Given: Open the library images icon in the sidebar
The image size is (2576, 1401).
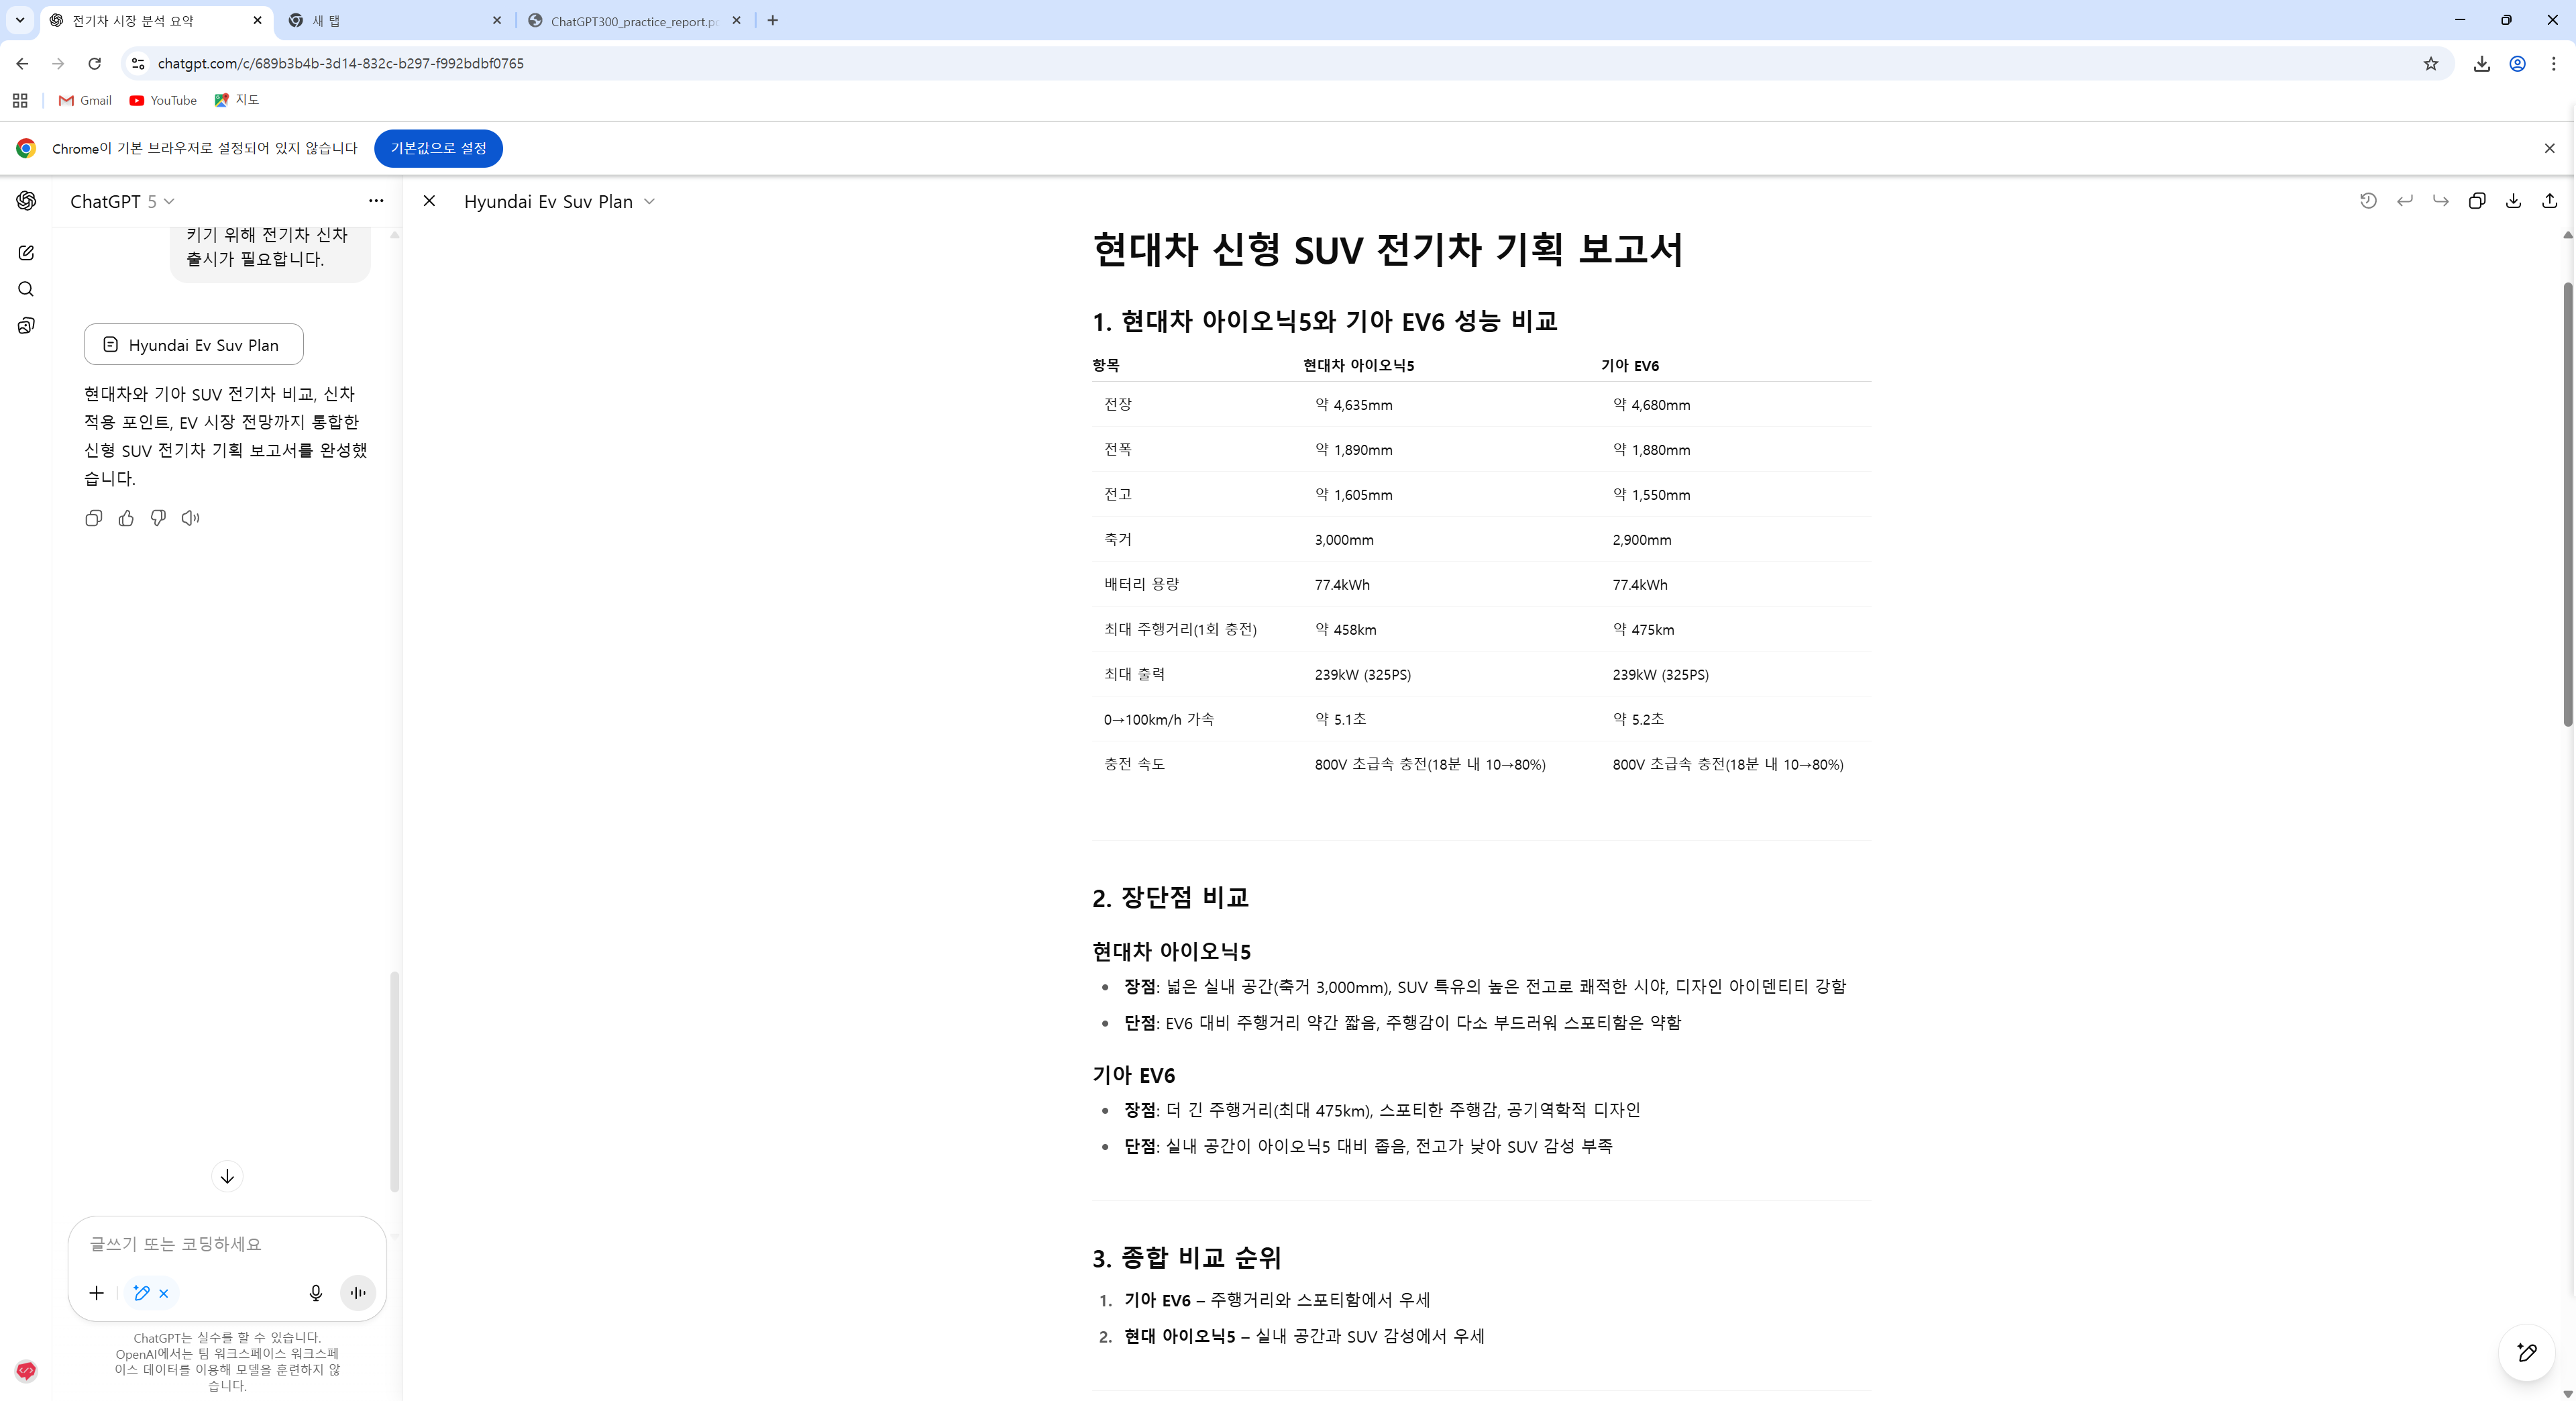Looking at the screenshot, I should point(26,325).
